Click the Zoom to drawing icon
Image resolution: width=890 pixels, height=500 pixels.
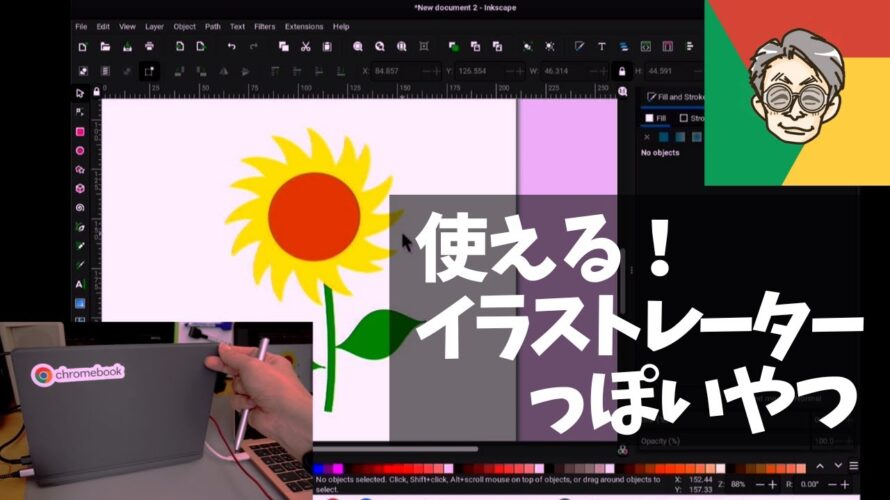tap(380, 47)
